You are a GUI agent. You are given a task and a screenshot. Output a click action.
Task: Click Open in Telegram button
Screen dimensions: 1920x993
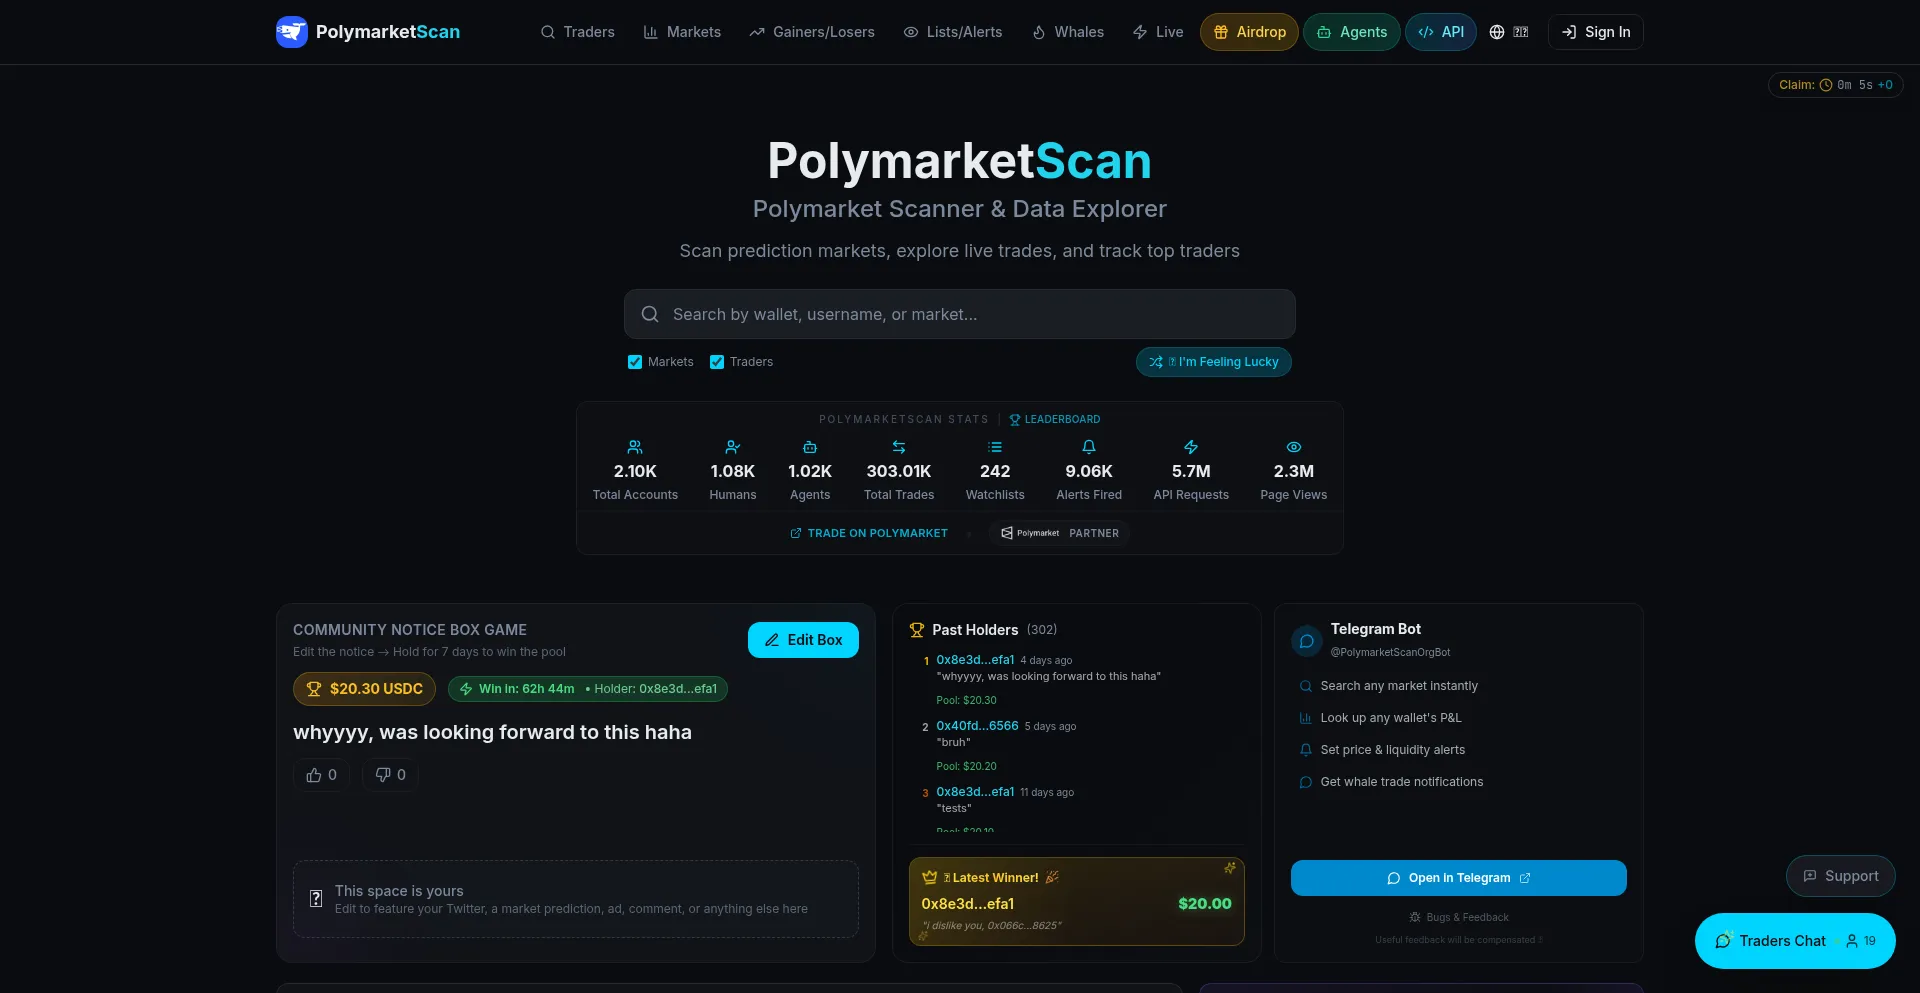[x=1459, y=878]
